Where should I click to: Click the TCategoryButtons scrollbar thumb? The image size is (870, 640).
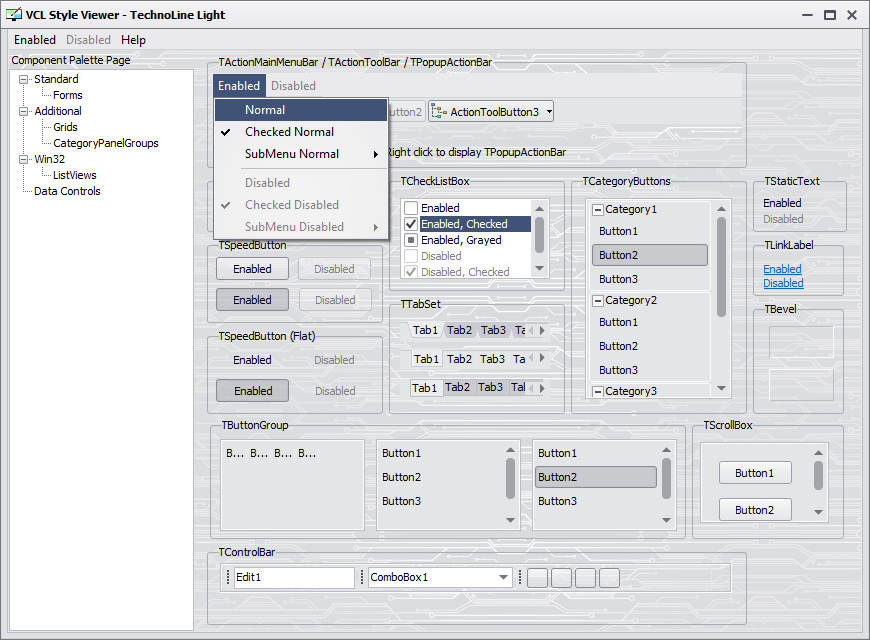[721, 267]
